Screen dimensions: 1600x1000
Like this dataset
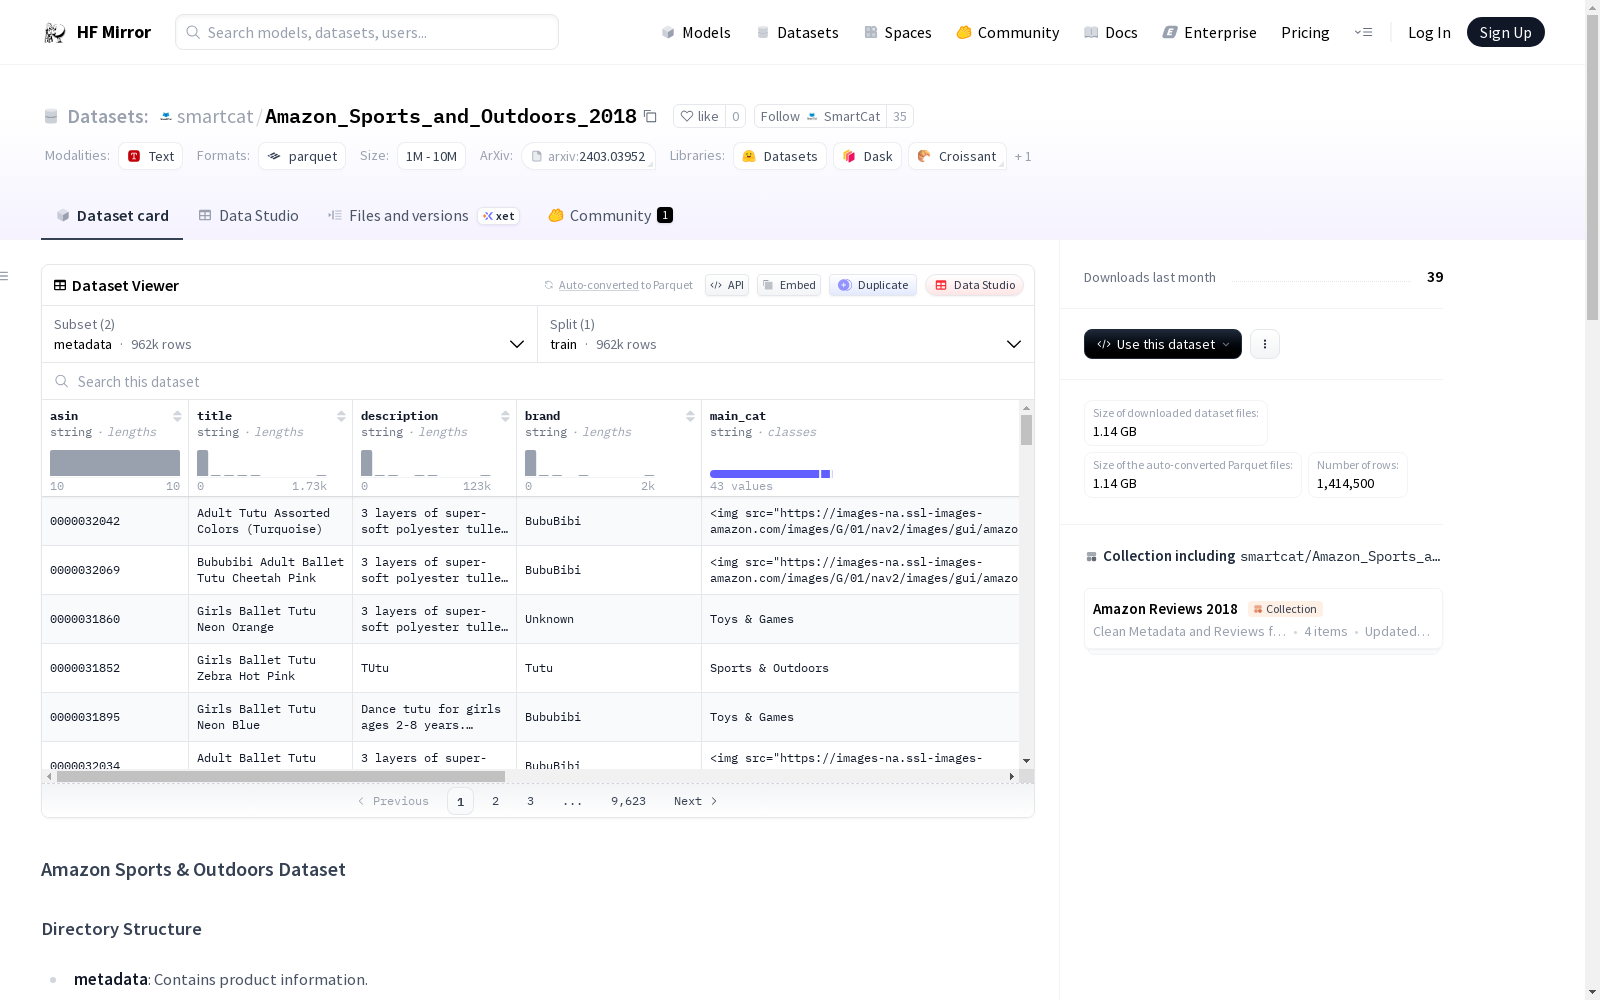699,117
